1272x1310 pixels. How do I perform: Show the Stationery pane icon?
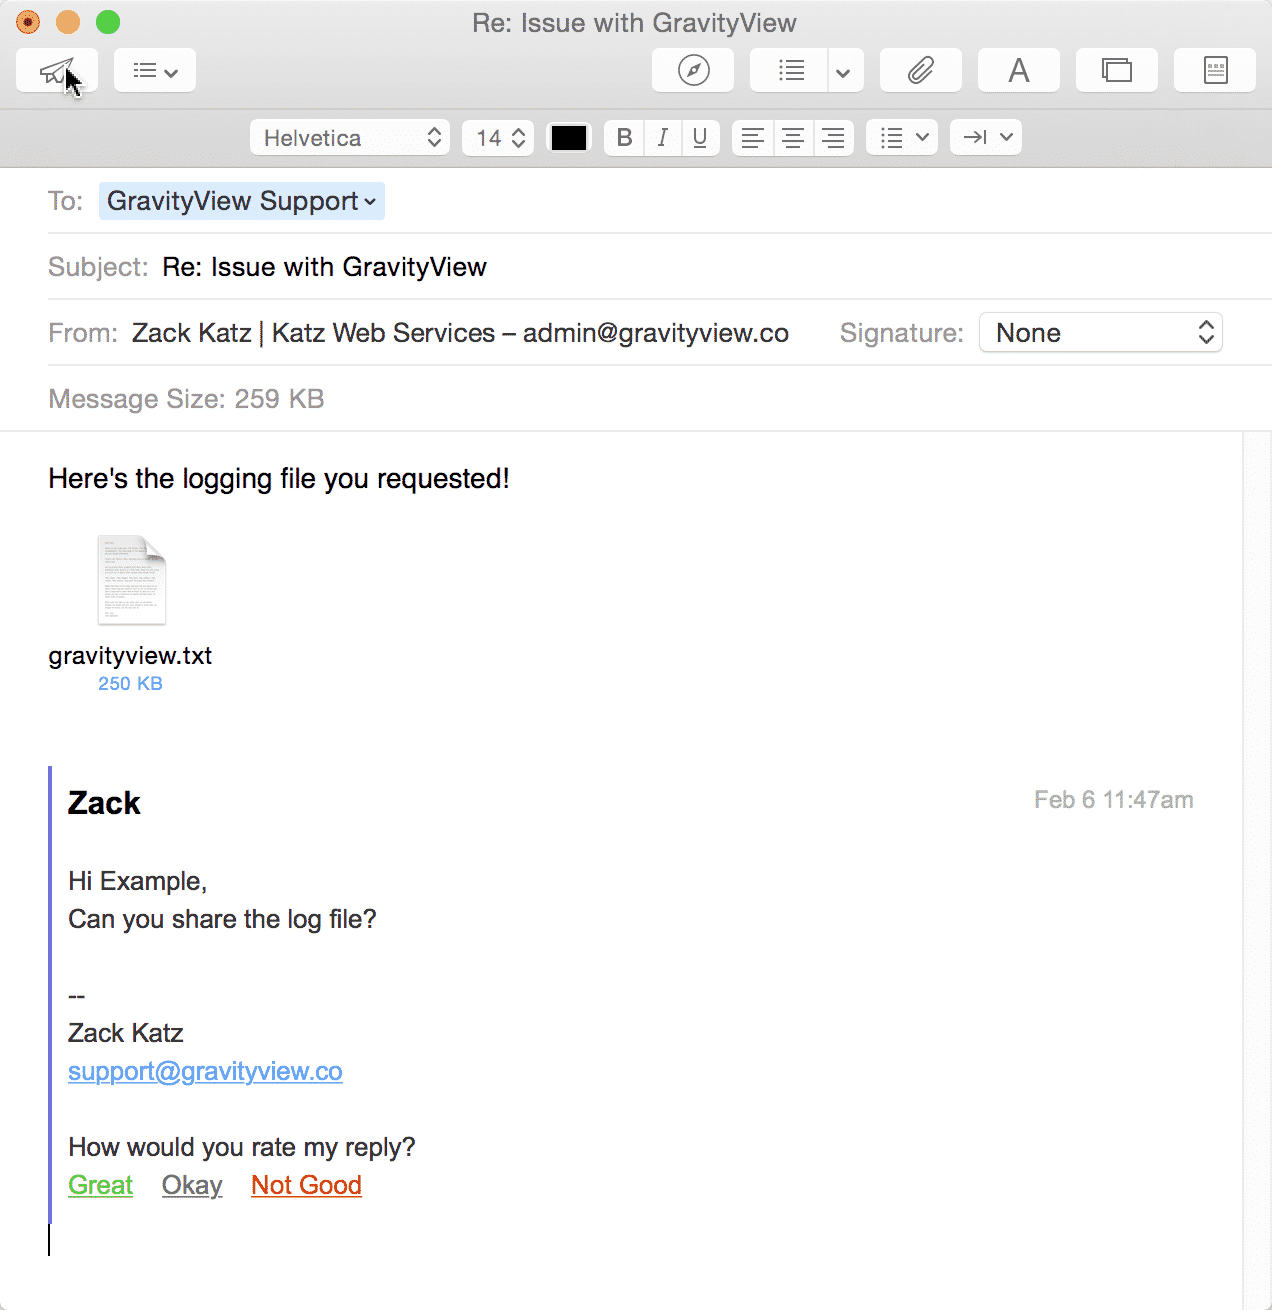[x=1214, y=70]
